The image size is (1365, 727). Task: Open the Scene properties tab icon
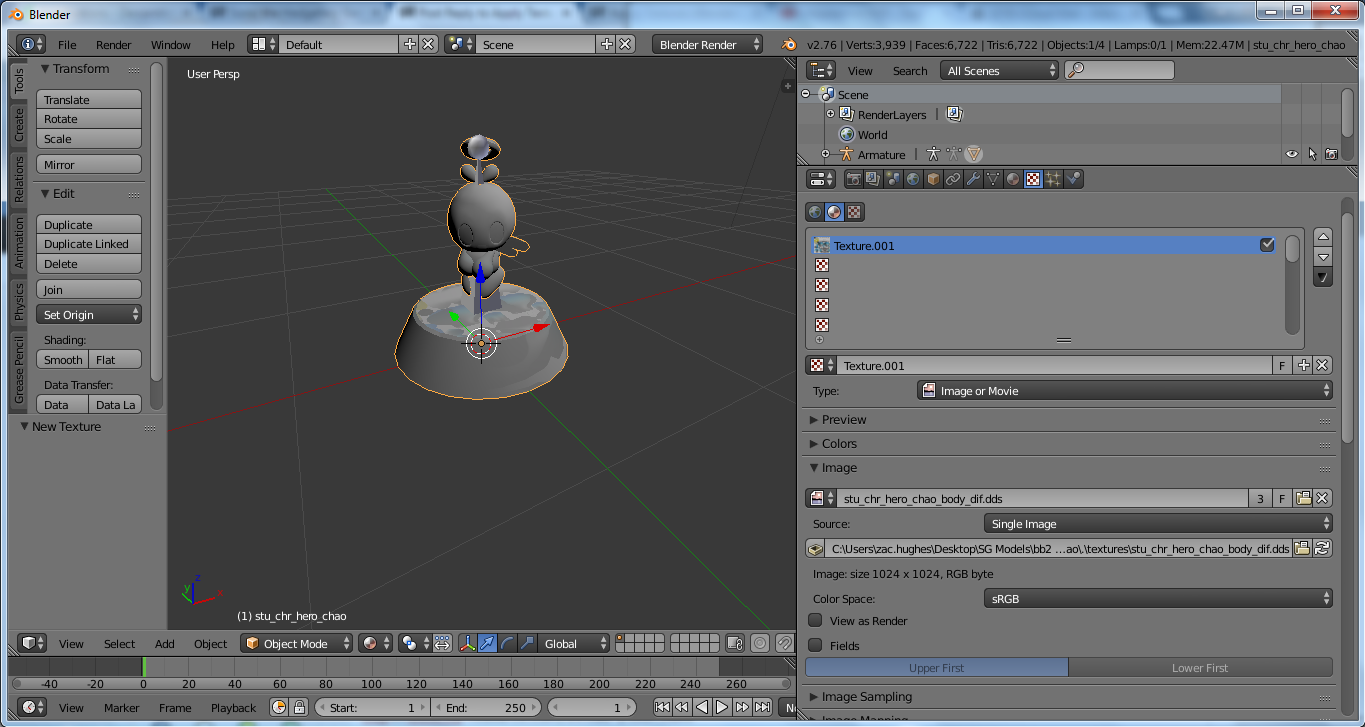point(893,180)
